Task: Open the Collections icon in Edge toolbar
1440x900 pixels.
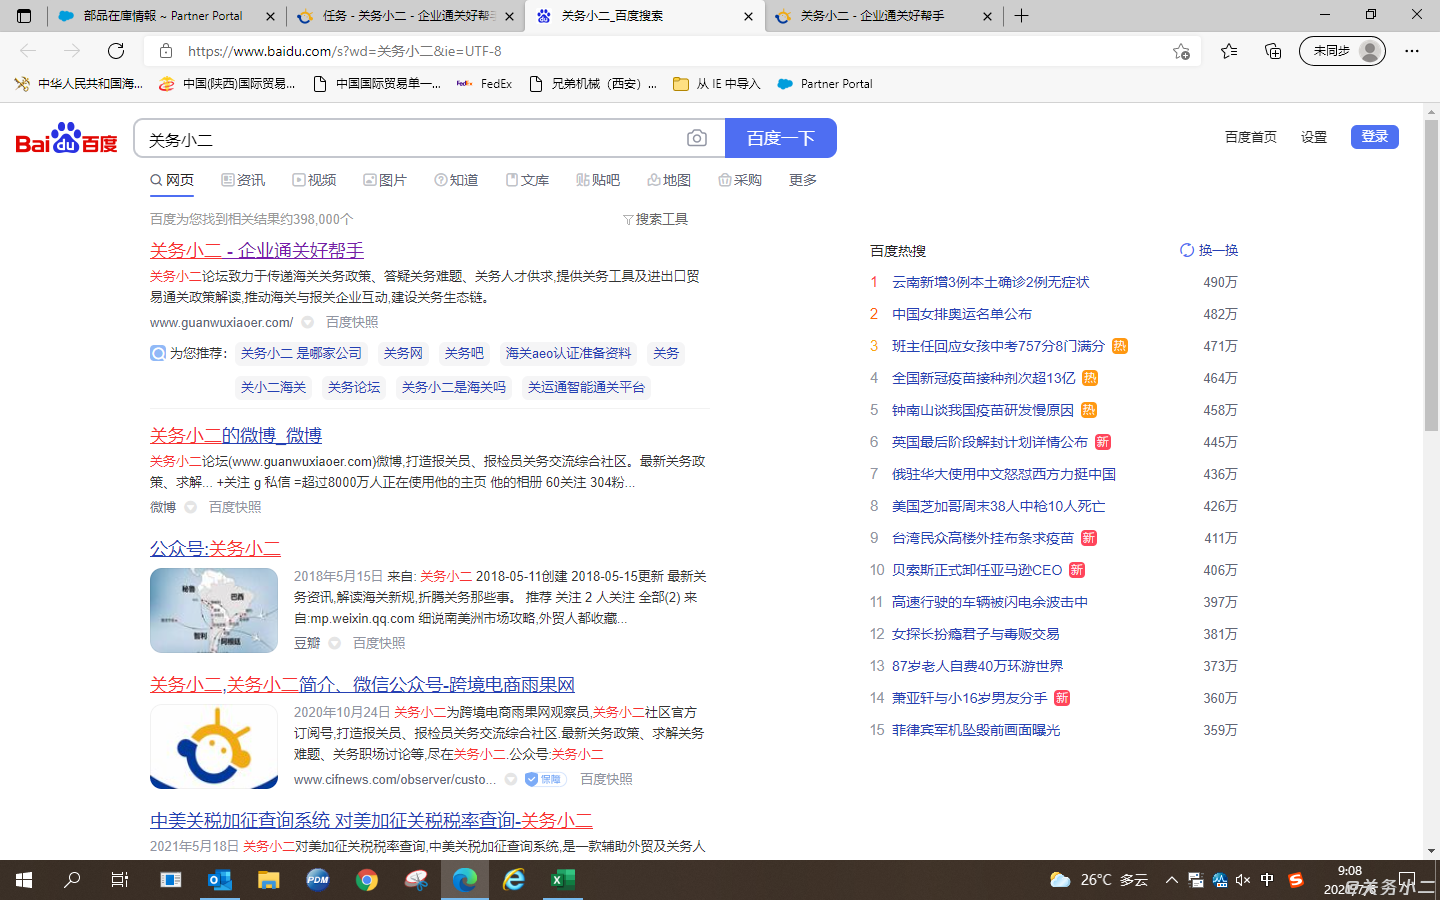Action: tap(1273, 51)
